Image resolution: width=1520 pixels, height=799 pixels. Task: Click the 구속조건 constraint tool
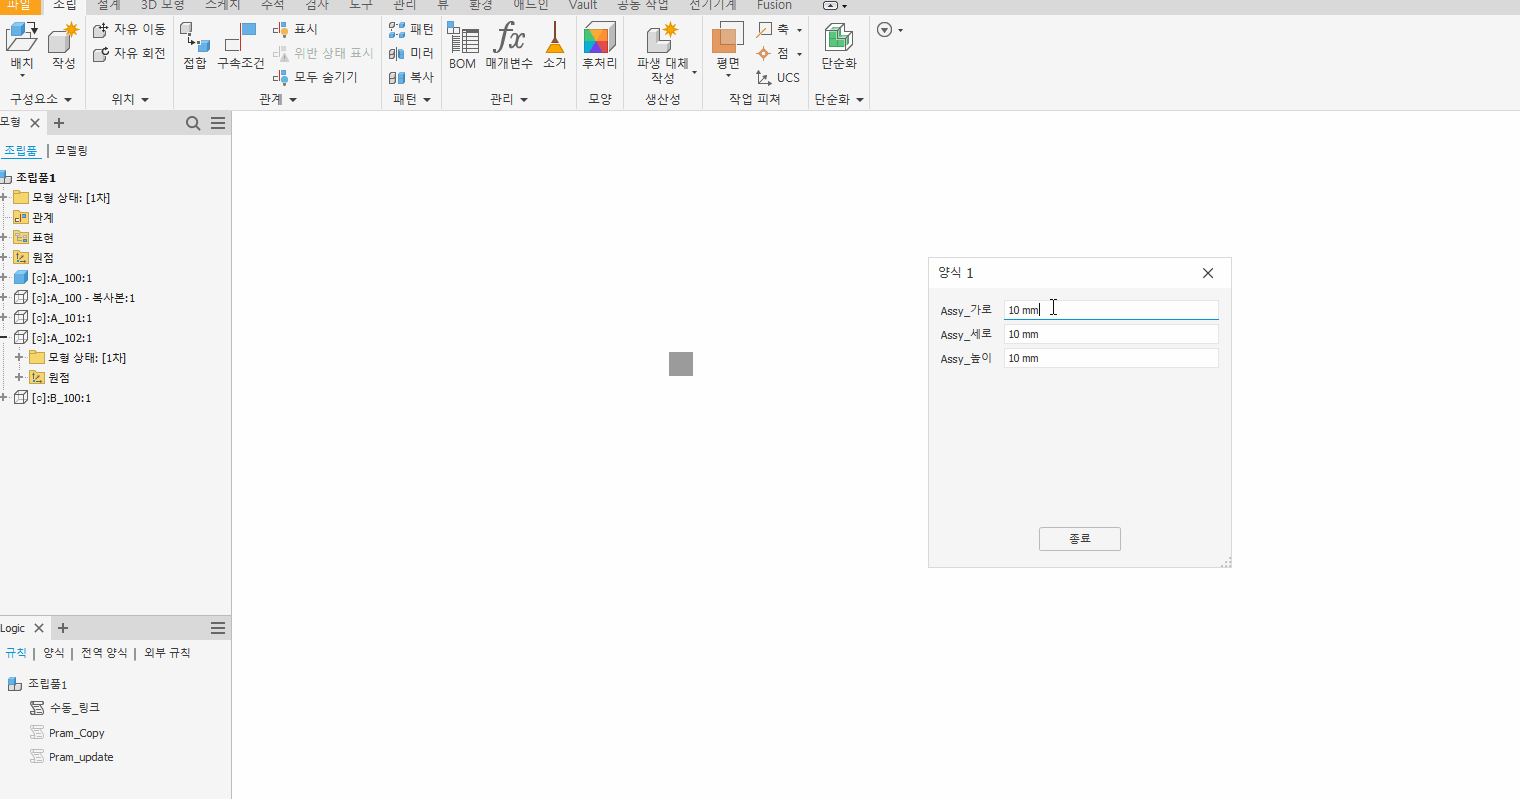(241, 47)
